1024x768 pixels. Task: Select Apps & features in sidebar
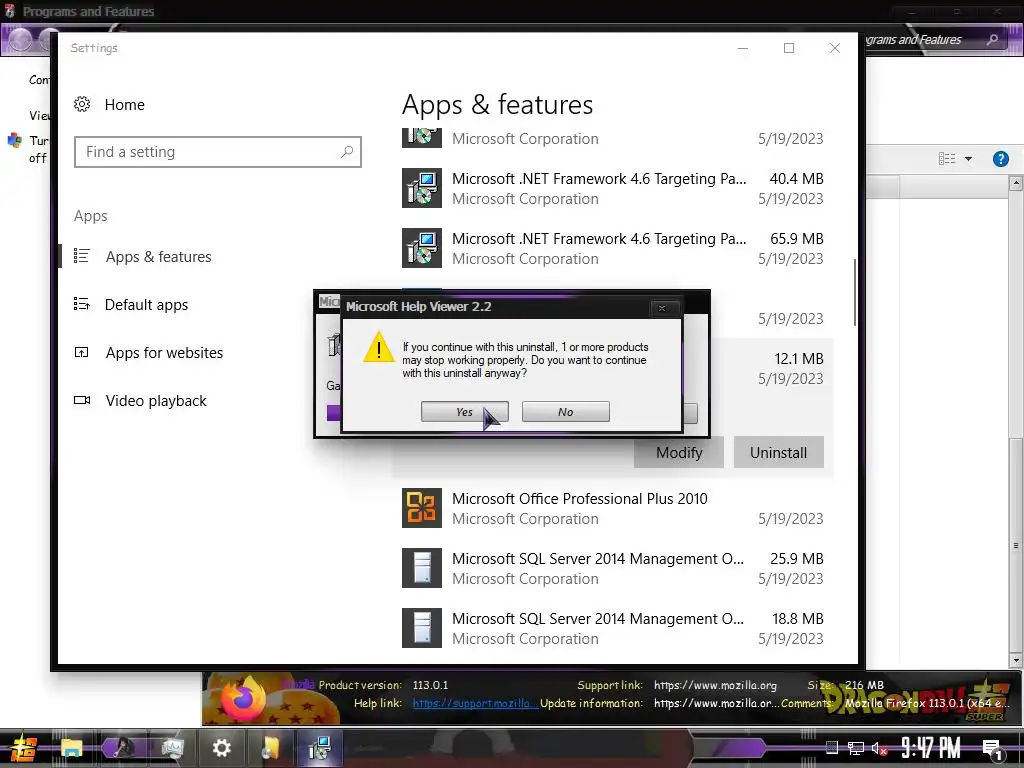click(x=159, y=257)
